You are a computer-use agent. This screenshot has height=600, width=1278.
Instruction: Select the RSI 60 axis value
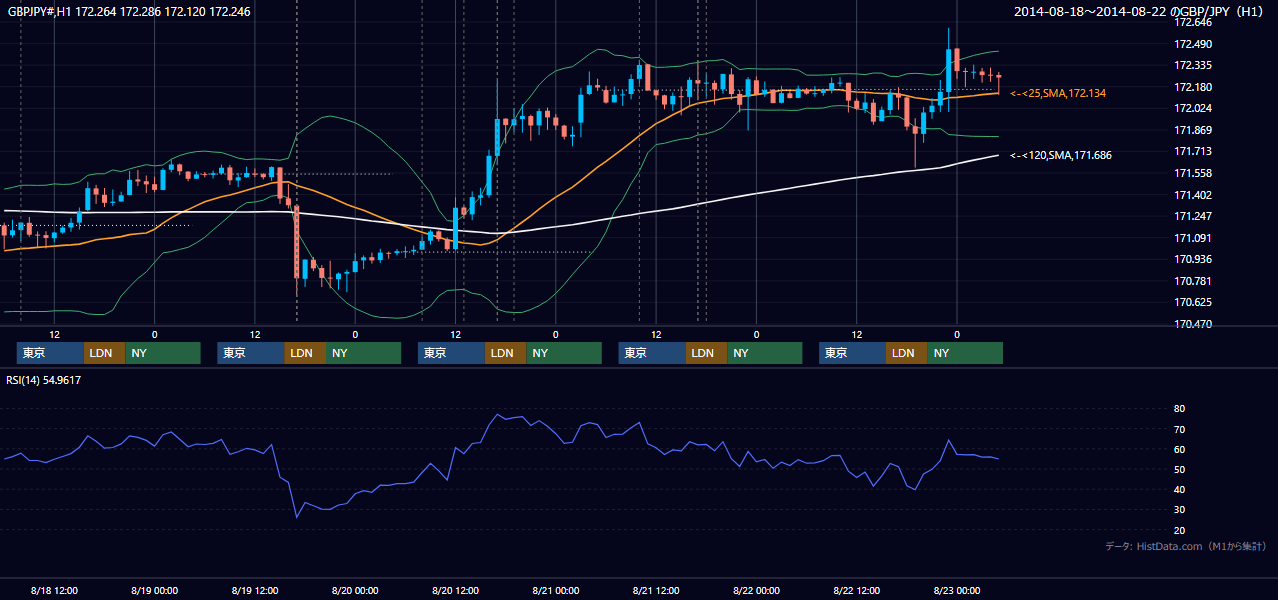pos(1179,449)
